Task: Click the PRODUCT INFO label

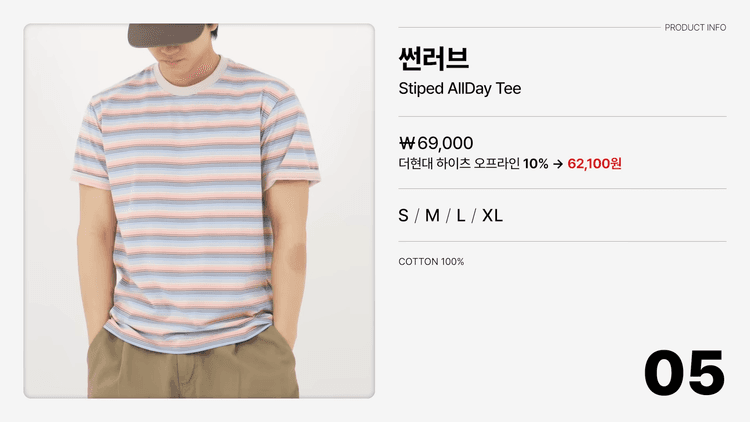Action: tap(695, 28)
